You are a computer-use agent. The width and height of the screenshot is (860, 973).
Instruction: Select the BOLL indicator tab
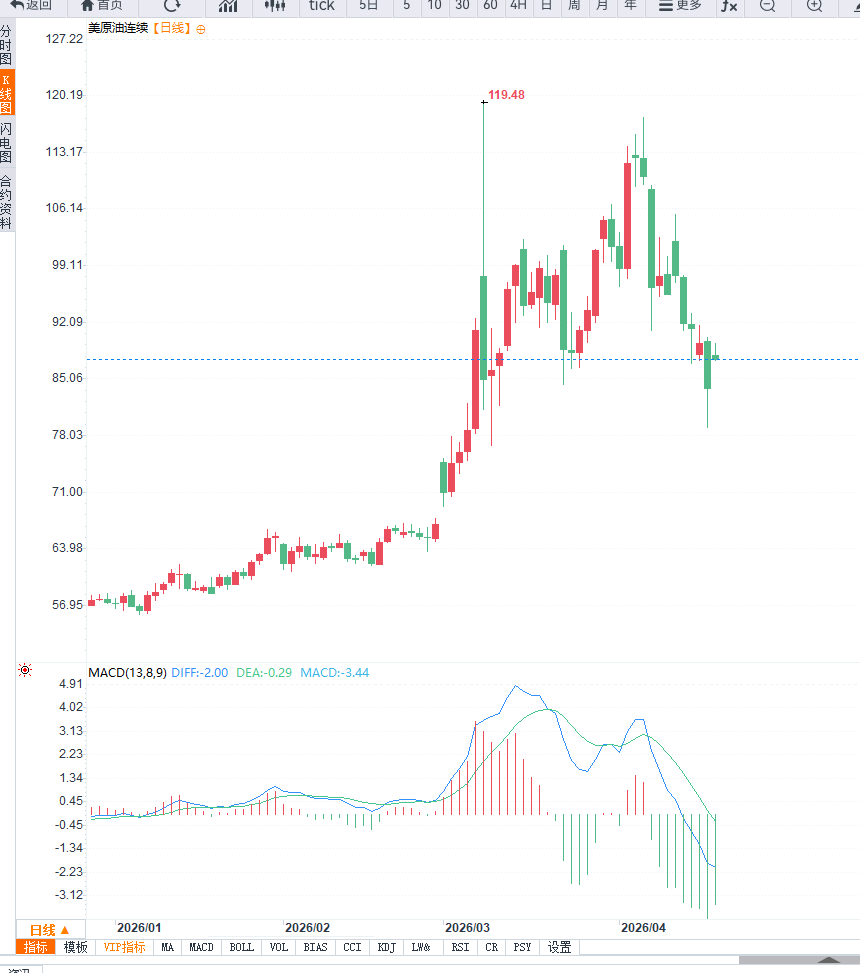[242, 947]
